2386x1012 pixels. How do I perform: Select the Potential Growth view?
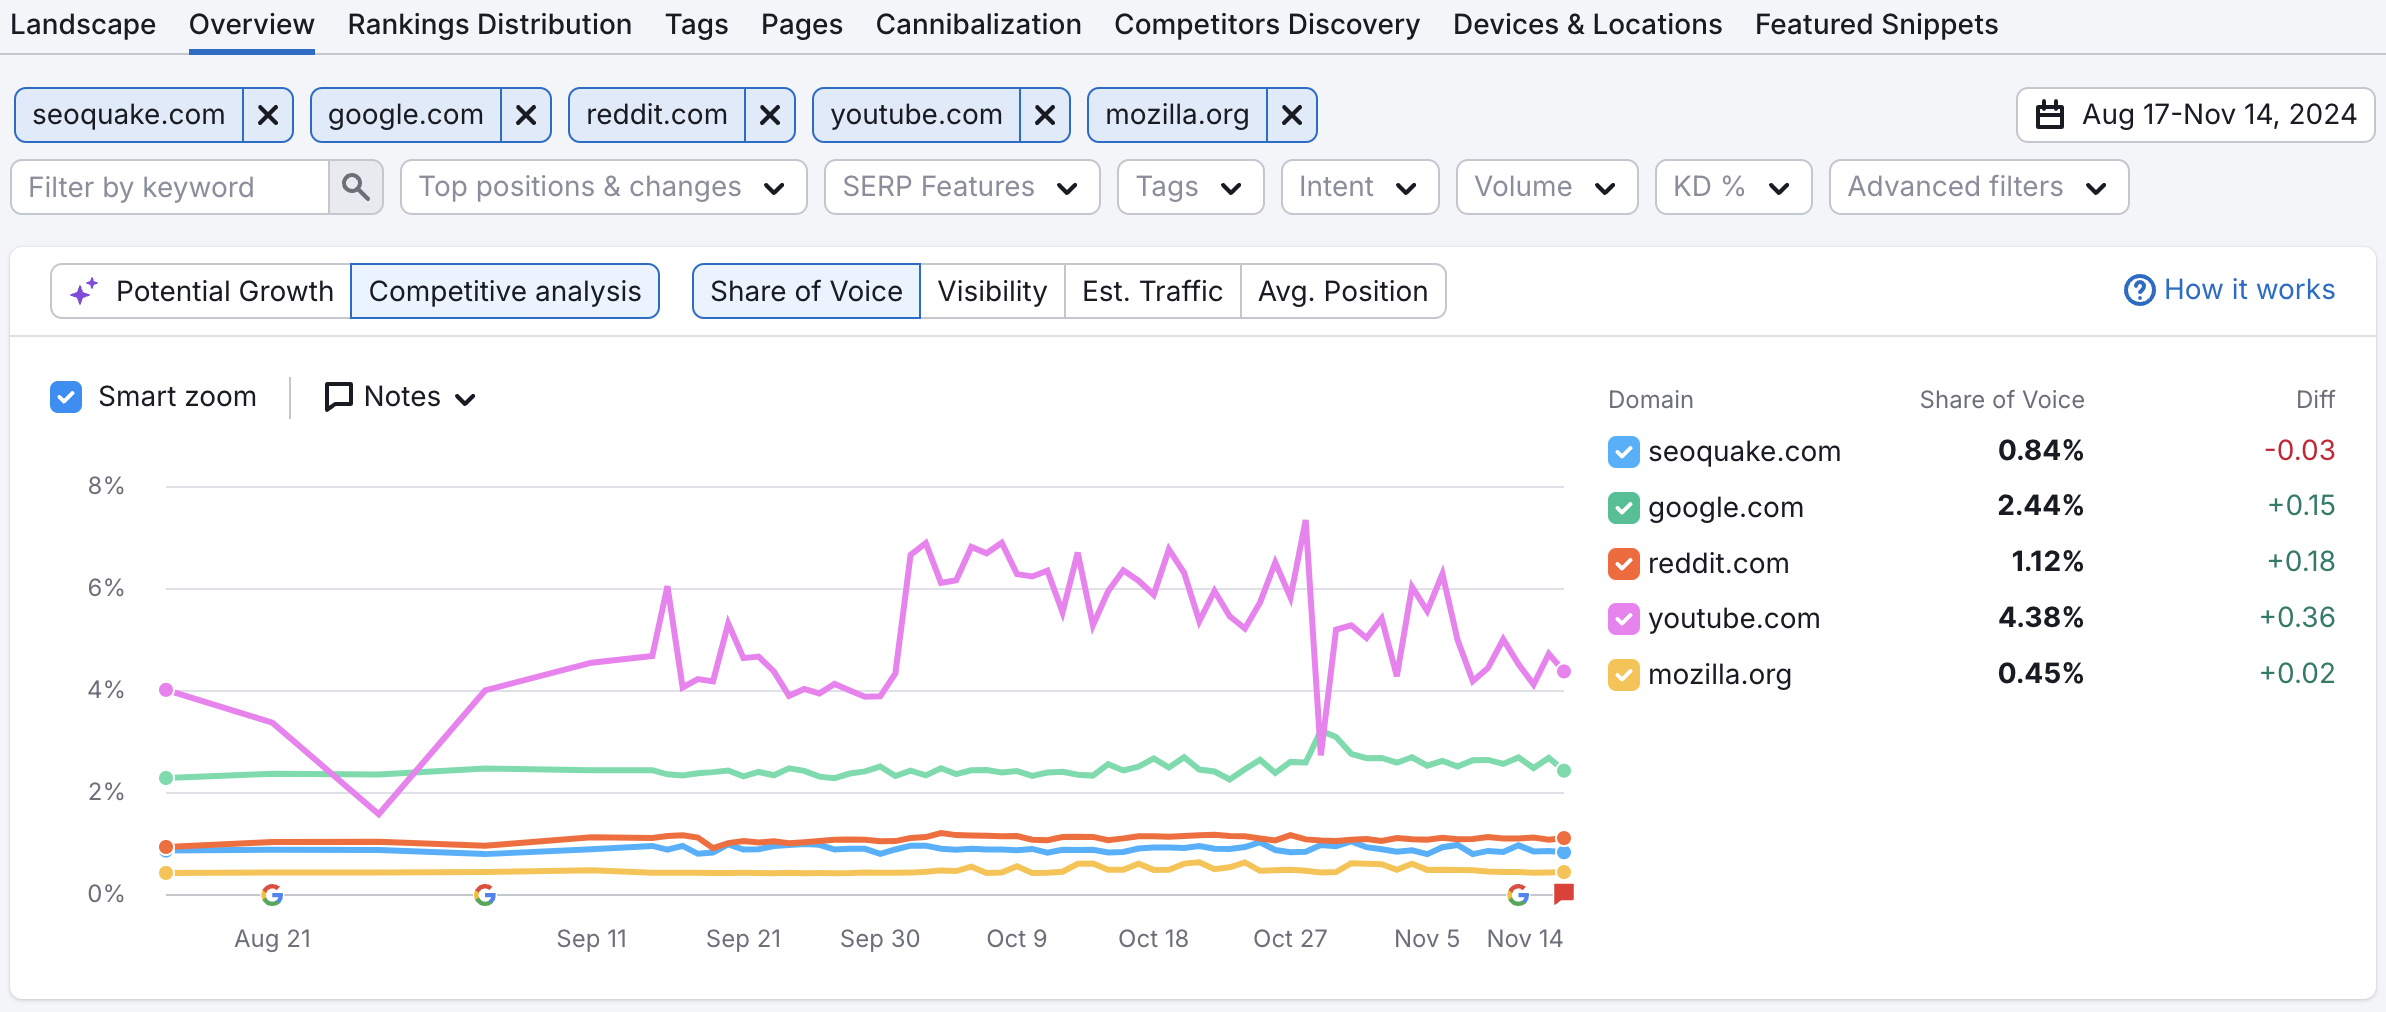(201, 291)
